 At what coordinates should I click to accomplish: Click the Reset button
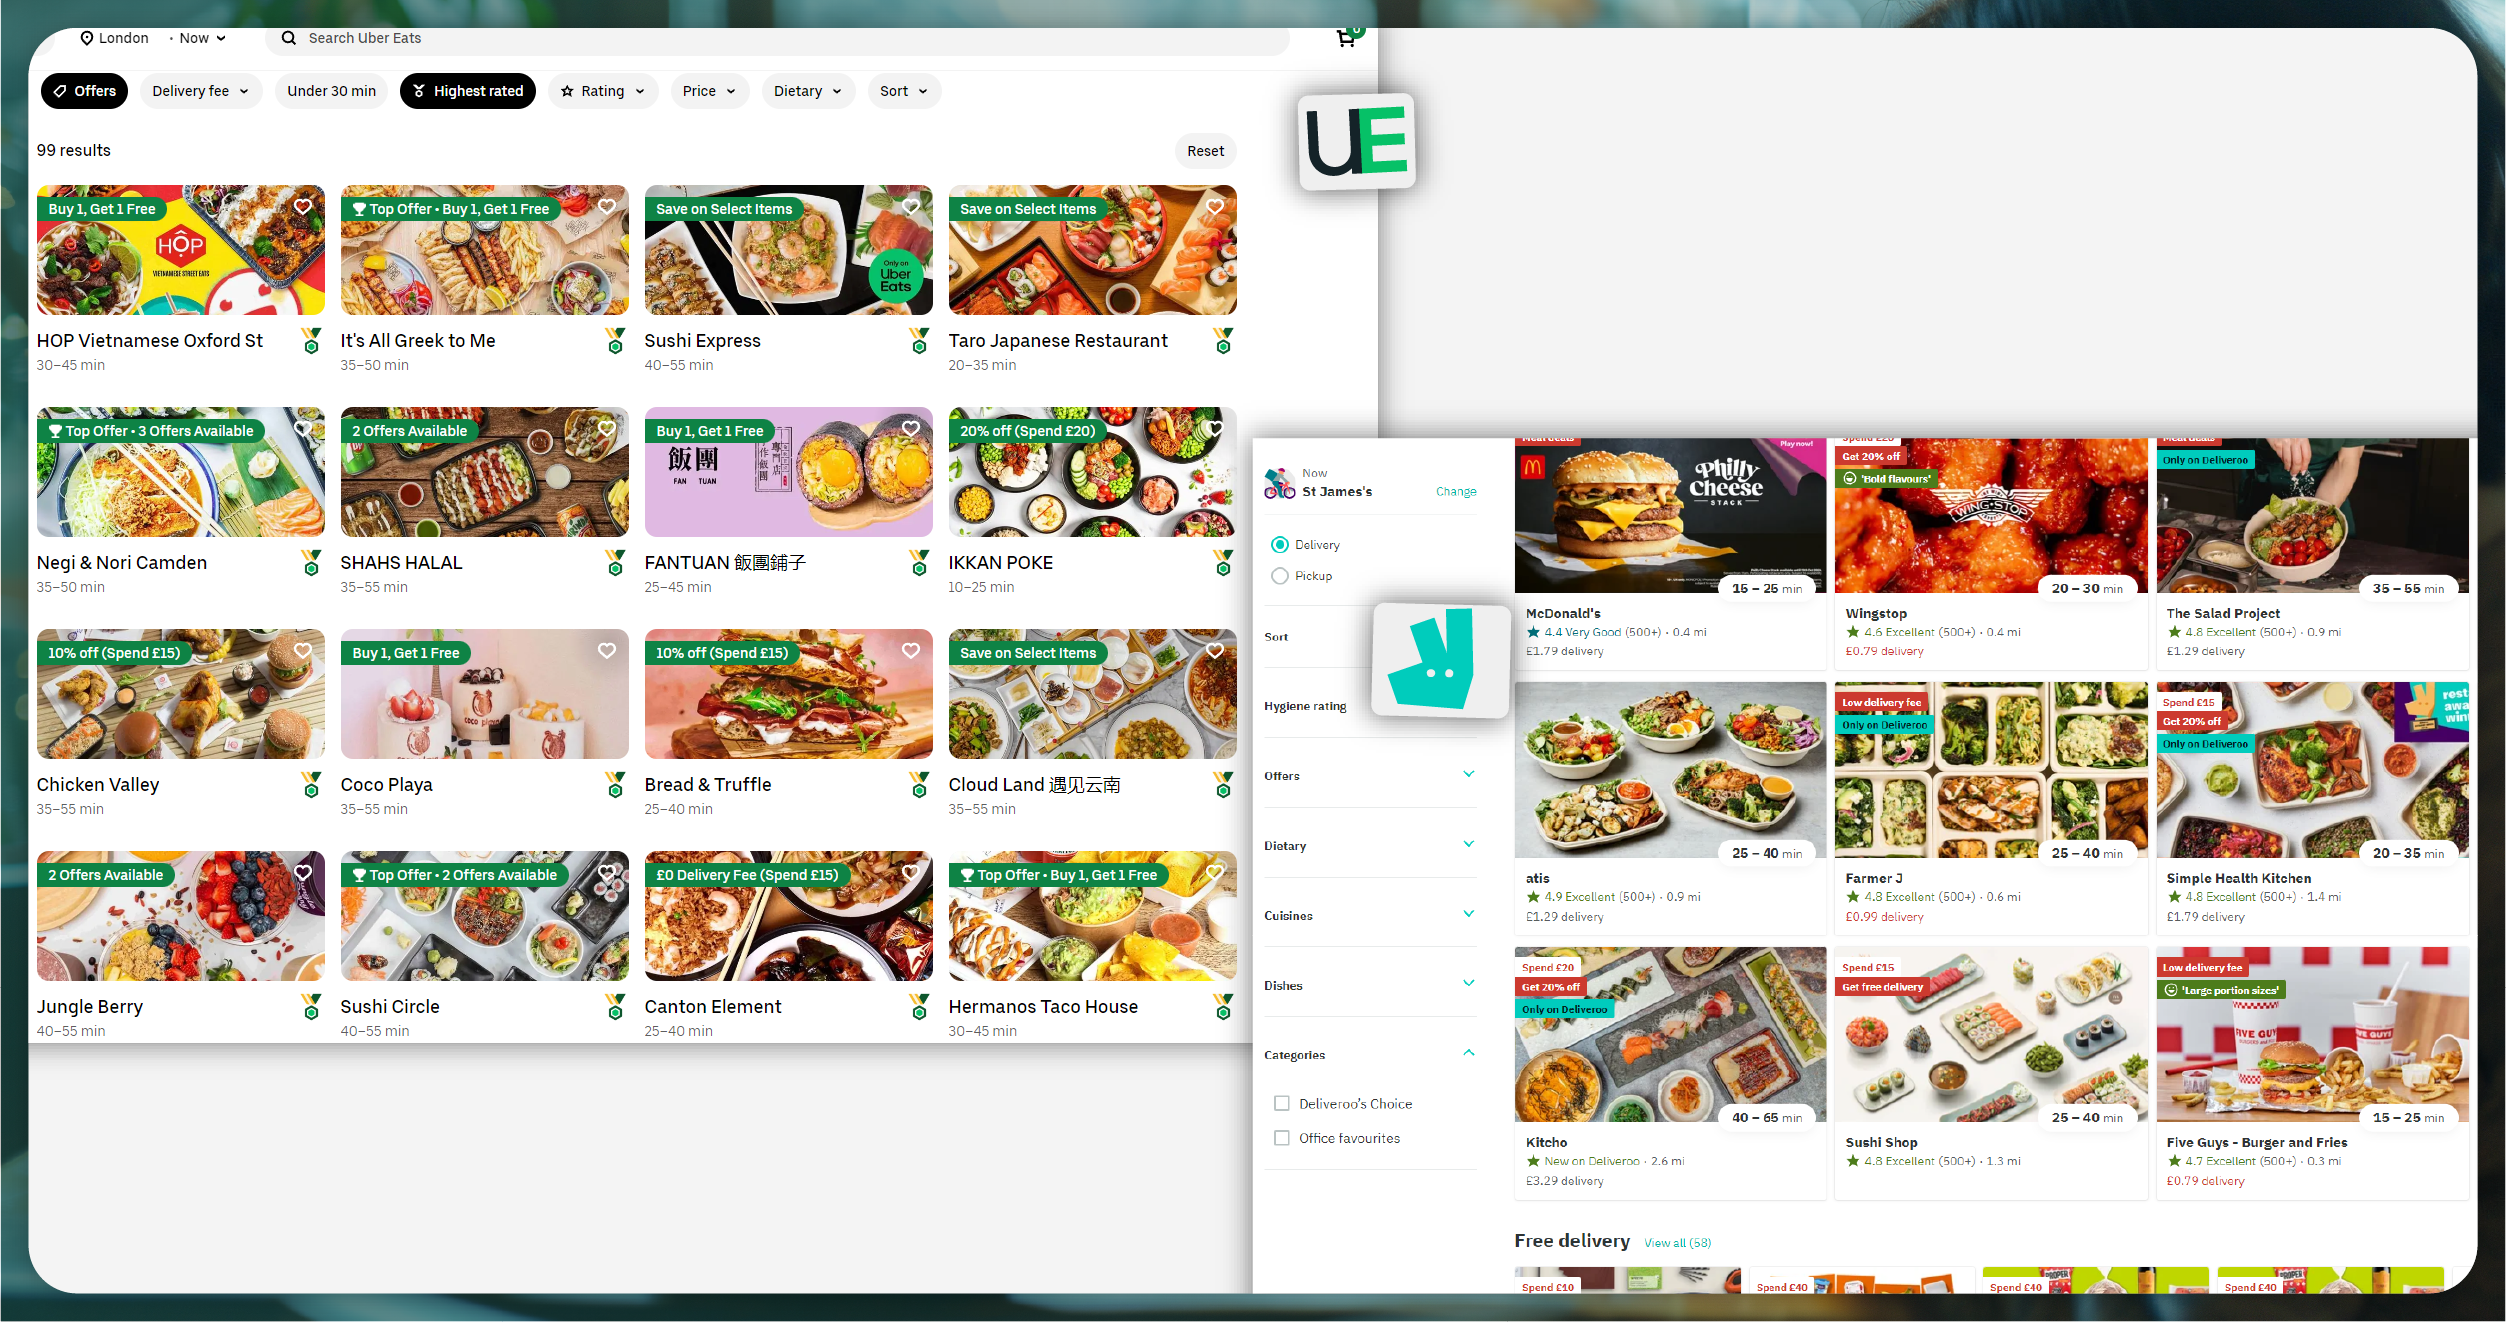[x=1205, y=151]
